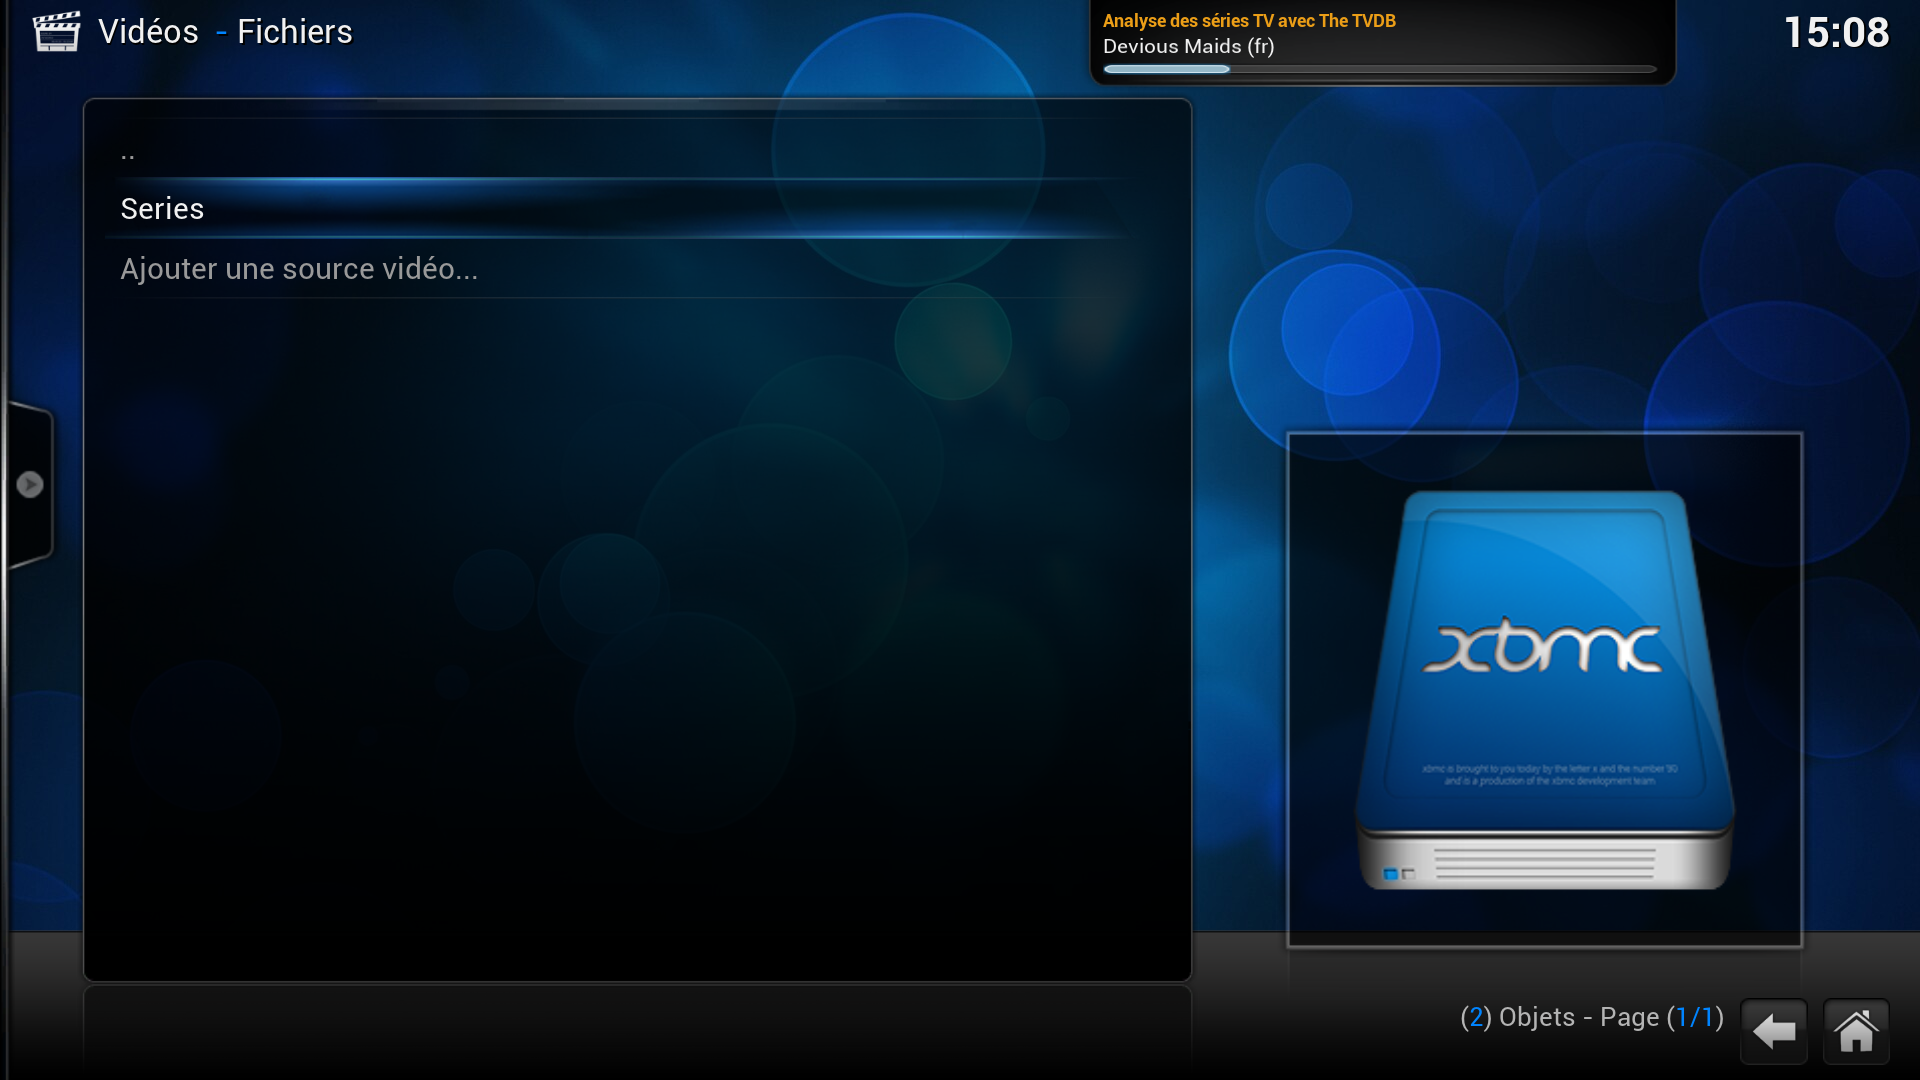The height and width of the screenshot is (1080, 1920).
Task: Click the Objets page counter text
Action: click(x=1592, y=1017)
